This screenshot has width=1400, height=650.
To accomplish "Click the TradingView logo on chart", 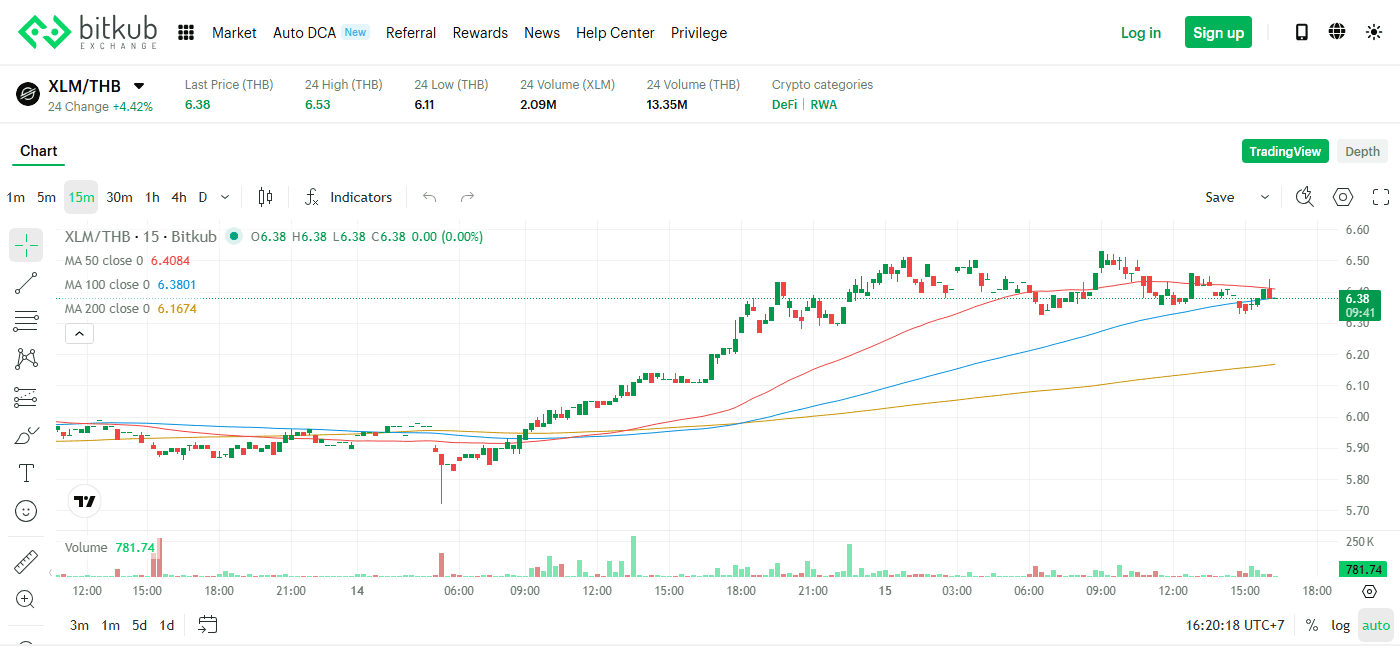I will click(x=85, y=501).
